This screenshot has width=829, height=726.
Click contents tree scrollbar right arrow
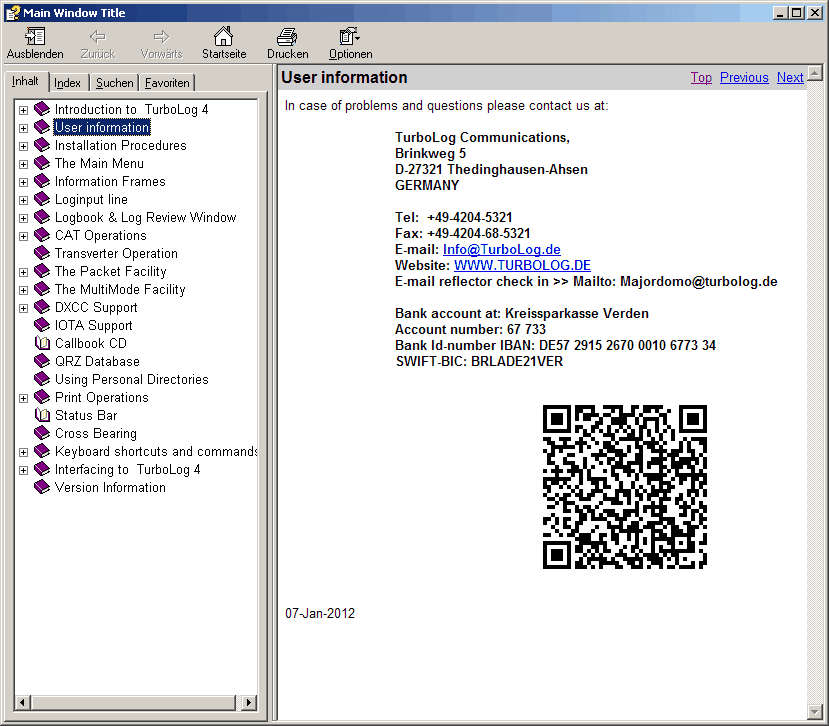coord(248,703)
